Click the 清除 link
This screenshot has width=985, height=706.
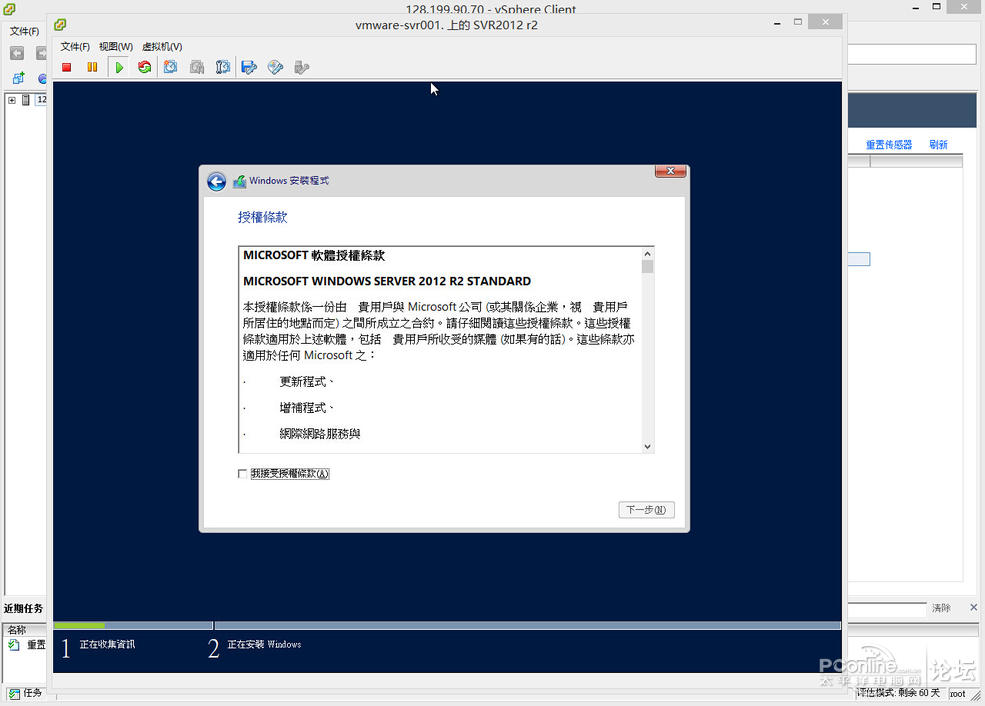click(941, 607)
